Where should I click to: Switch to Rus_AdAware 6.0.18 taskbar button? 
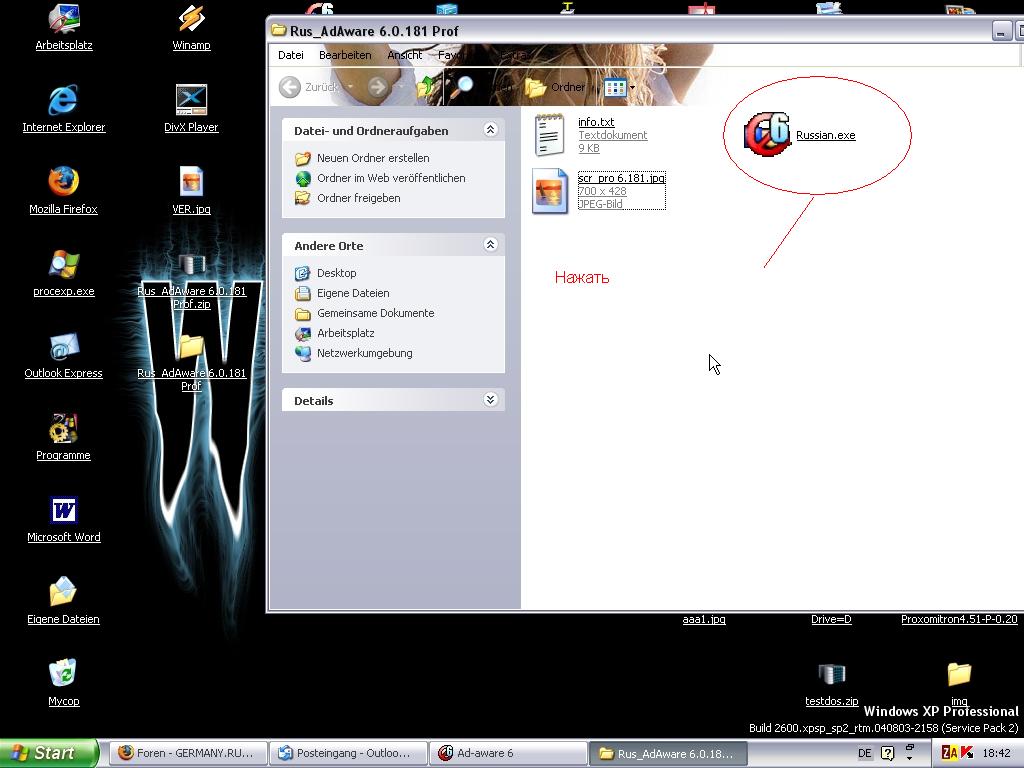point(669,753)
